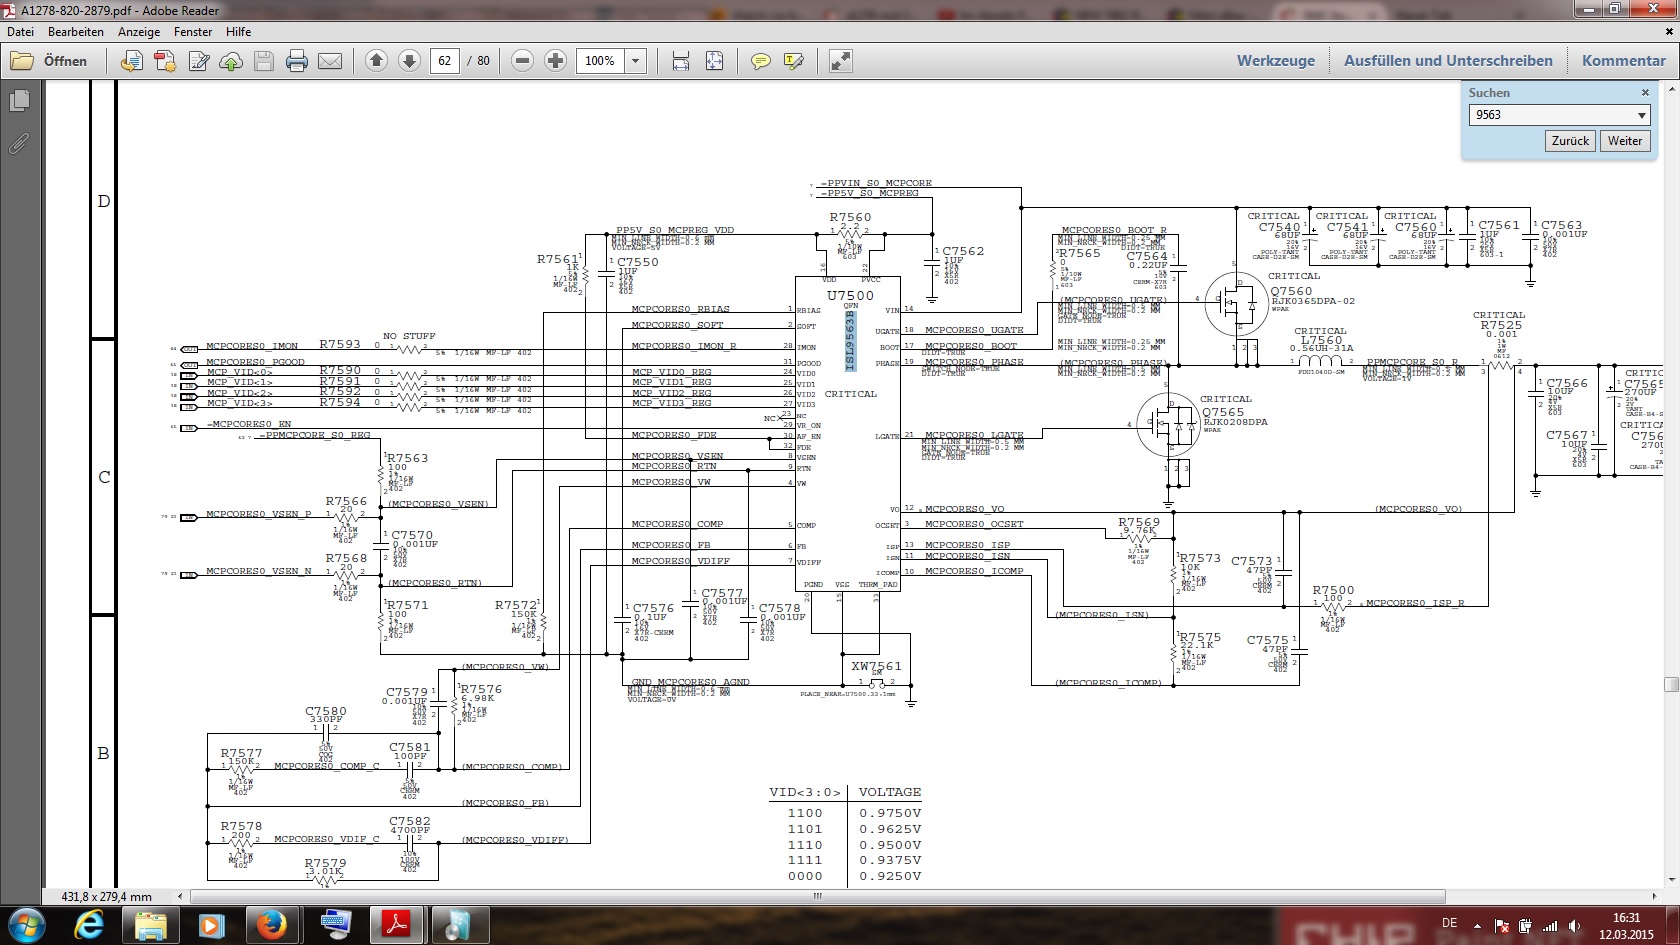Click the horizontal scrollbar left arrow
The height and width of the screenshot is (945, 1680).
(180, 897)
